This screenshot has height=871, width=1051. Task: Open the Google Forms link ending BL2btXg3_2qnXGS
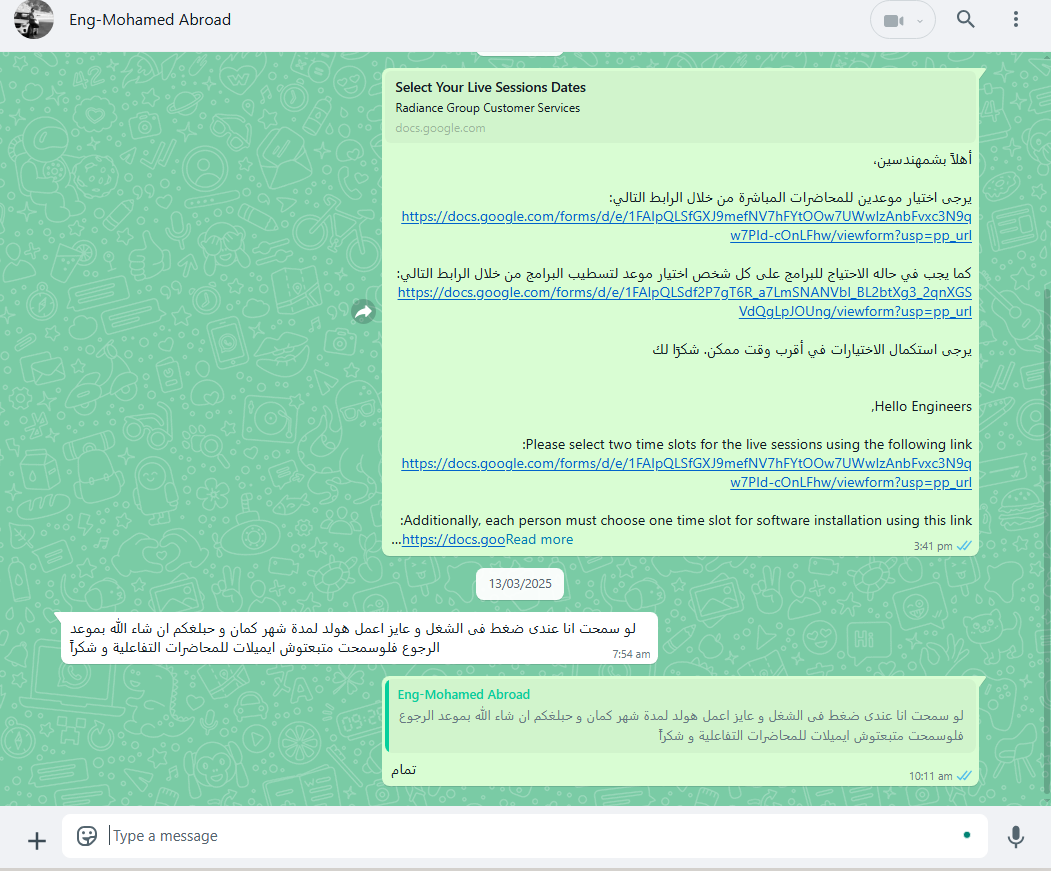(x=684, y=302)
